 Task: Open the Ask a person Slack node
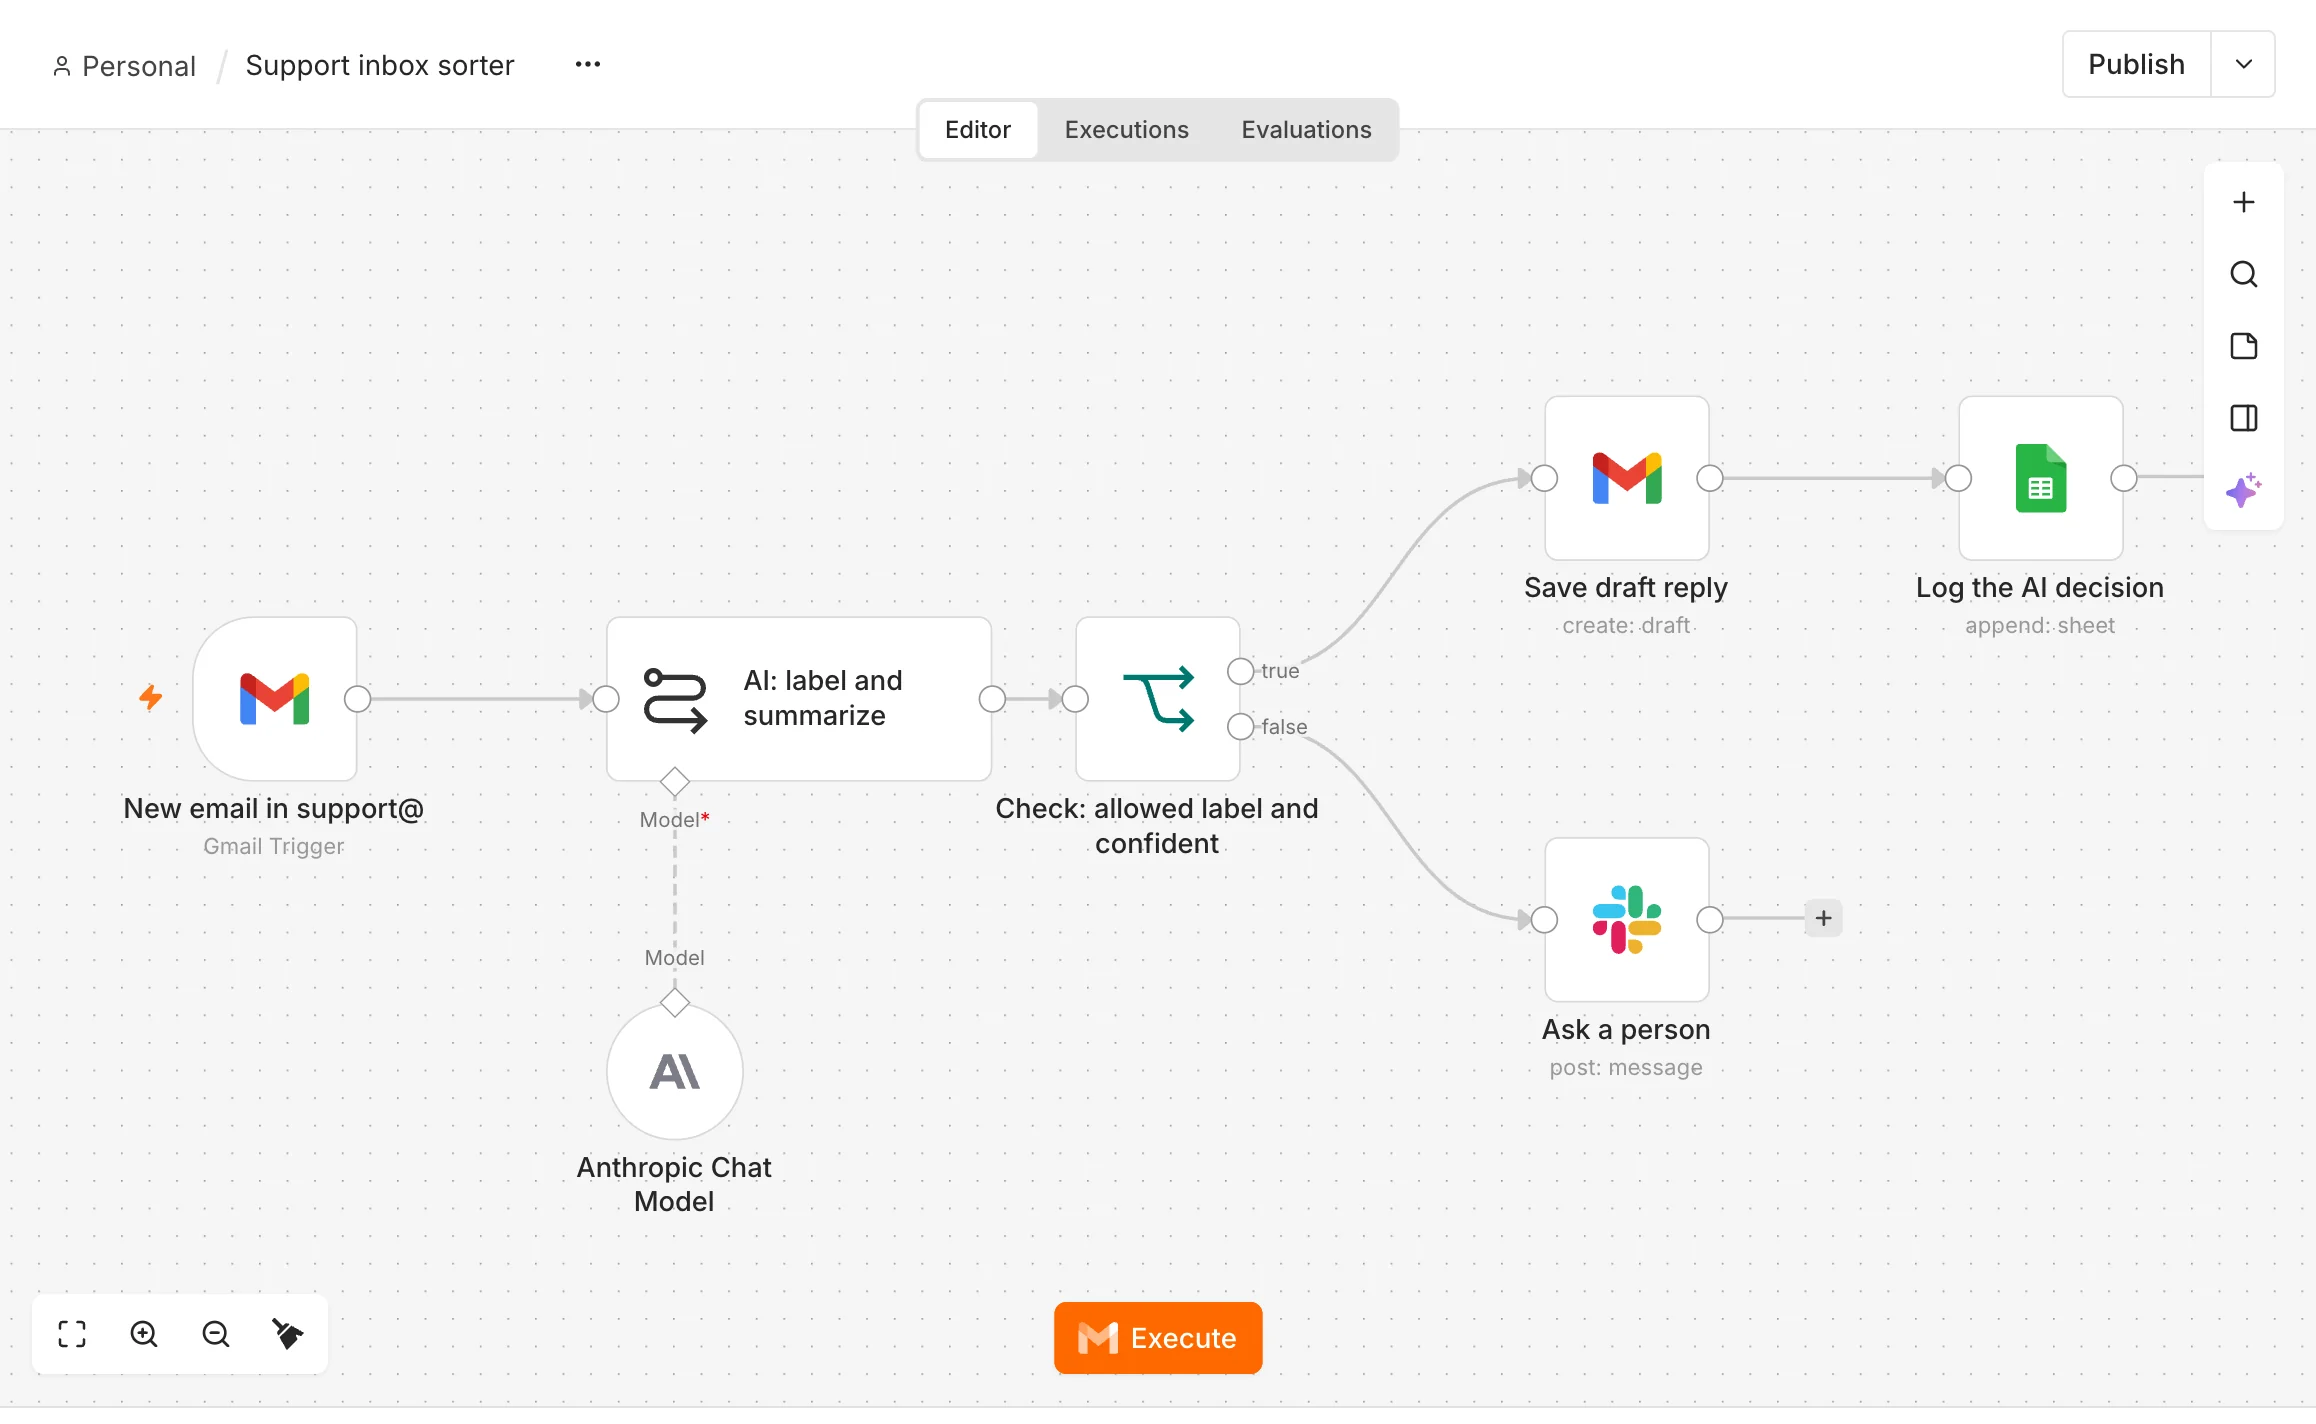(x=1627, y=919)
